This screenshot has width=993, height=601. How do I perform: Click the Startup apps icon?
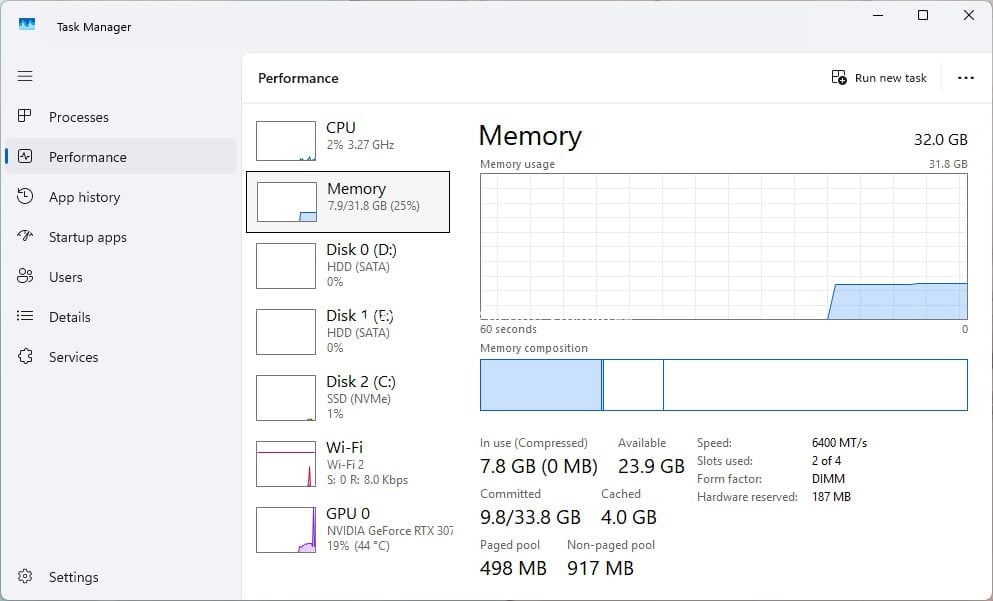pyautogui.click(x=26, y=237)
